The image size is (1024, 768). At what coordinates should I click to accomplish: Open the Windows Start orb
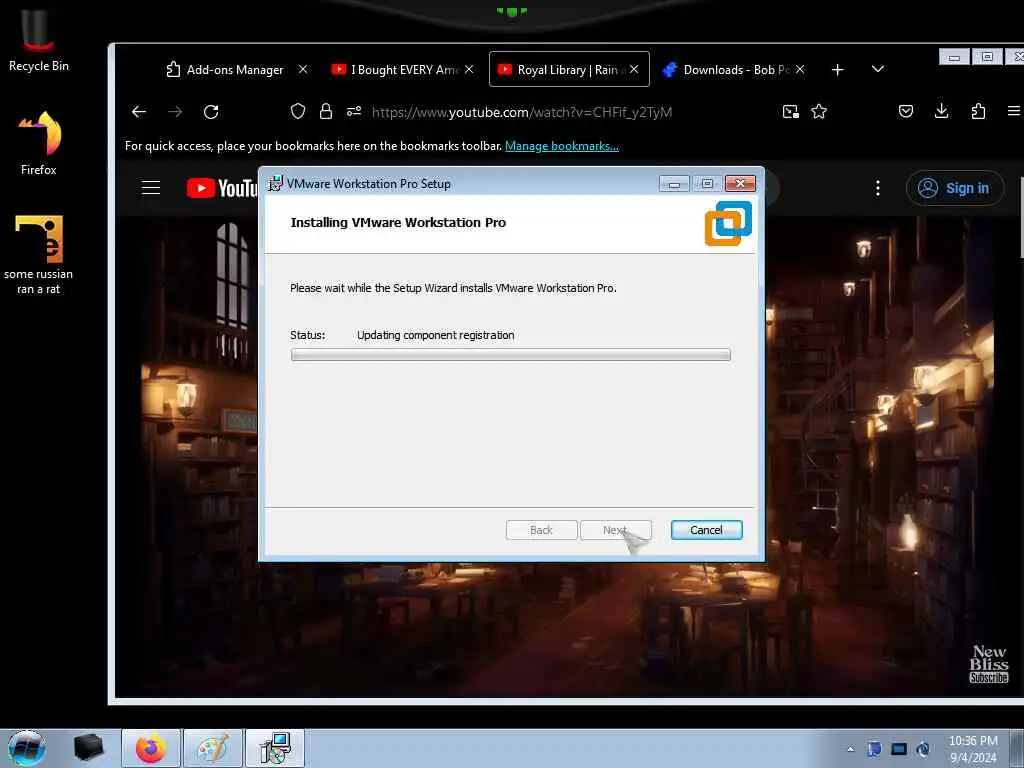pos(27,748)
